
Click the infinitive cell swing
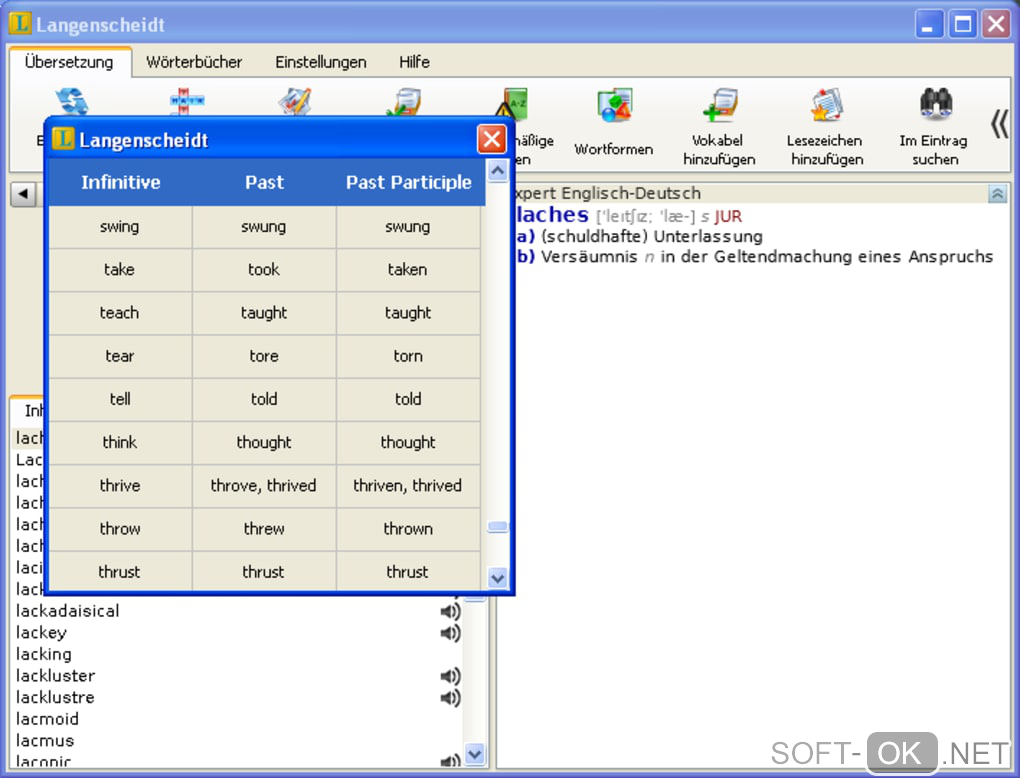(x=120, y=227)
